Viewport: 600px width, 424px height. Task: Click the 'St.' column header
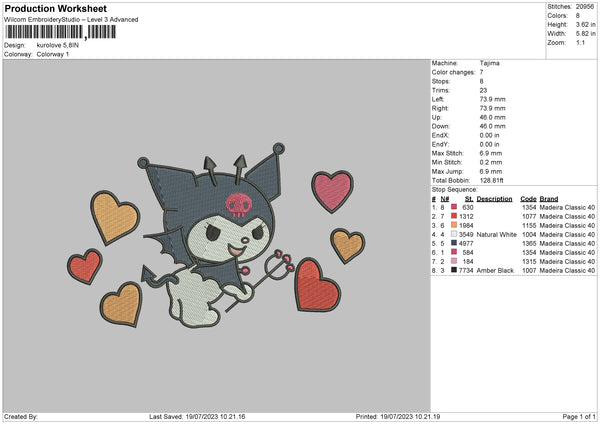[x=469, y=199]
